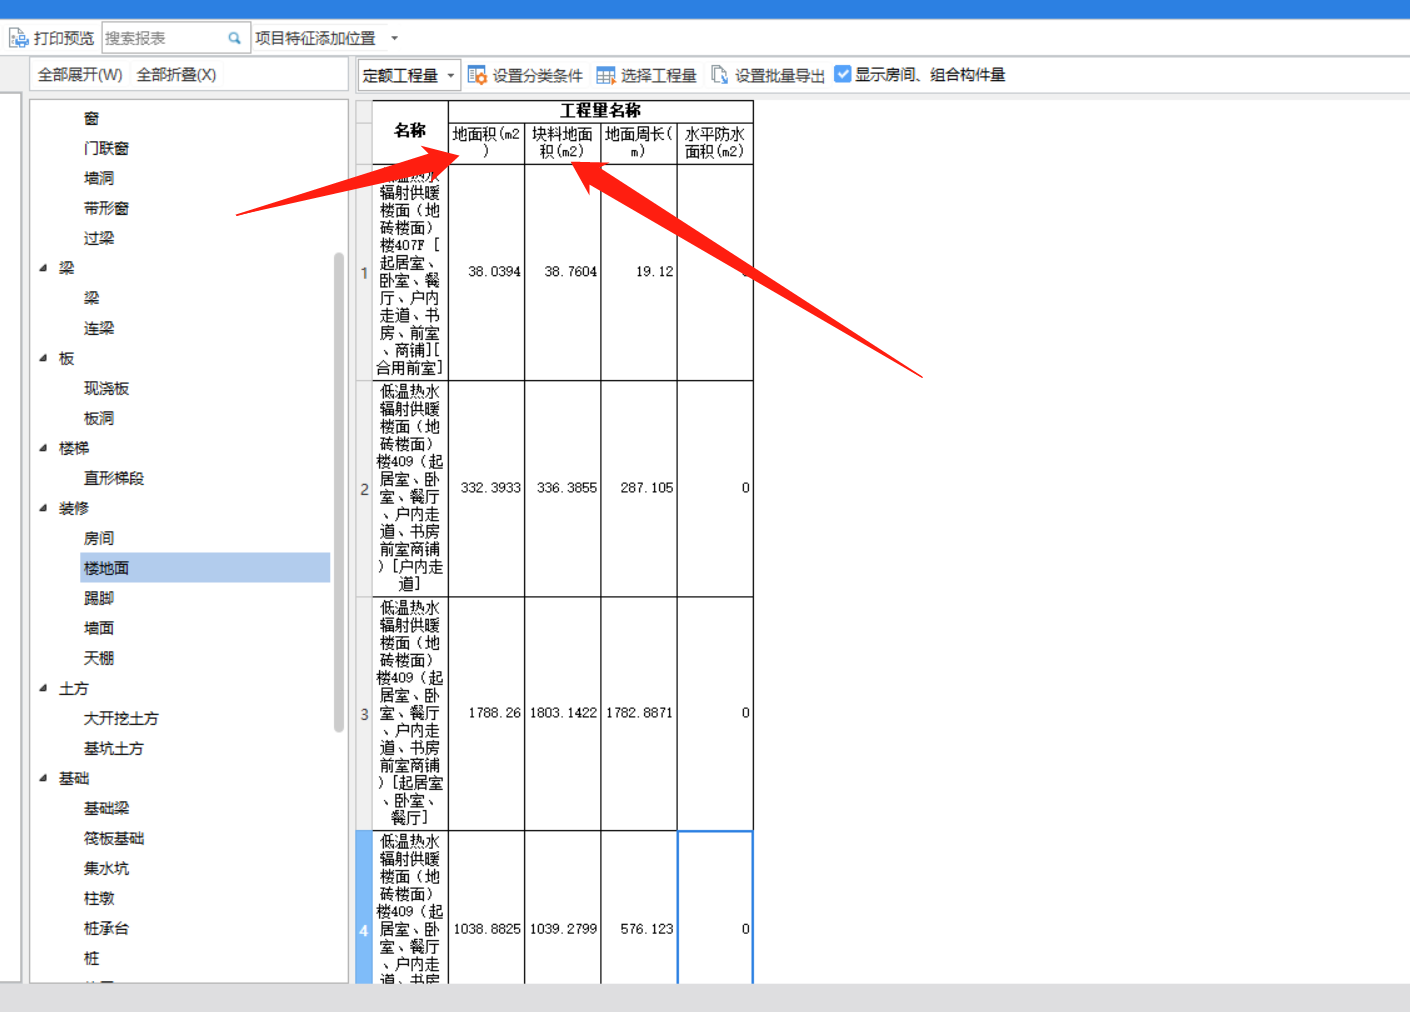The image size is (1410, 1012).
Task: Click the 地面周长(m) column header
Action: 638,142
